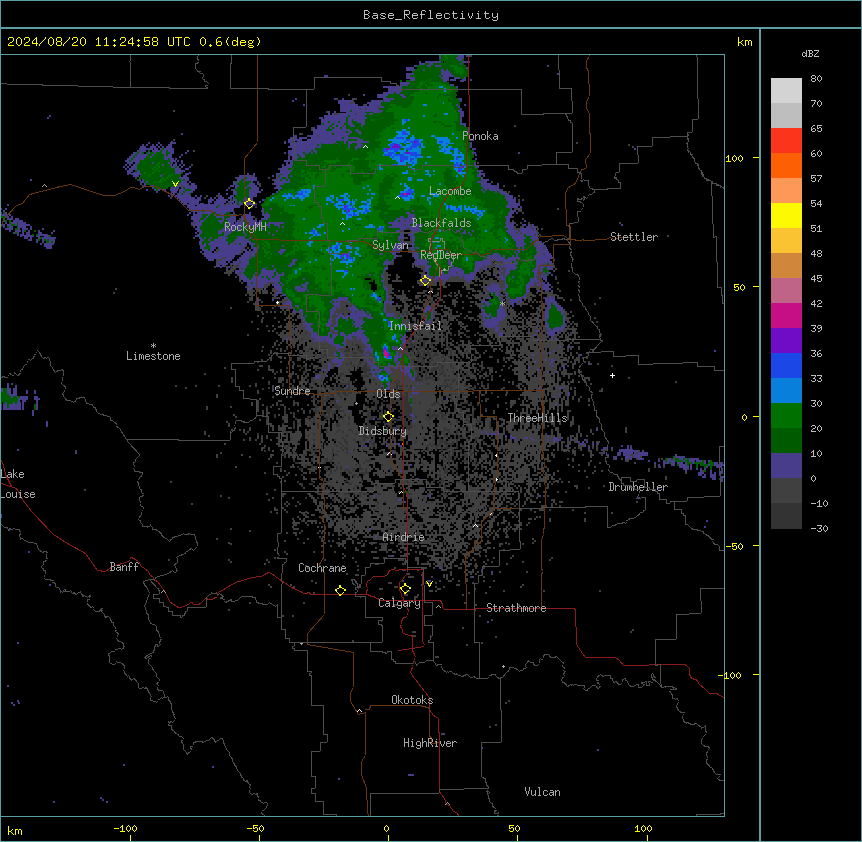
Task: Click the RockyMH label
Action: coord(245,227)
